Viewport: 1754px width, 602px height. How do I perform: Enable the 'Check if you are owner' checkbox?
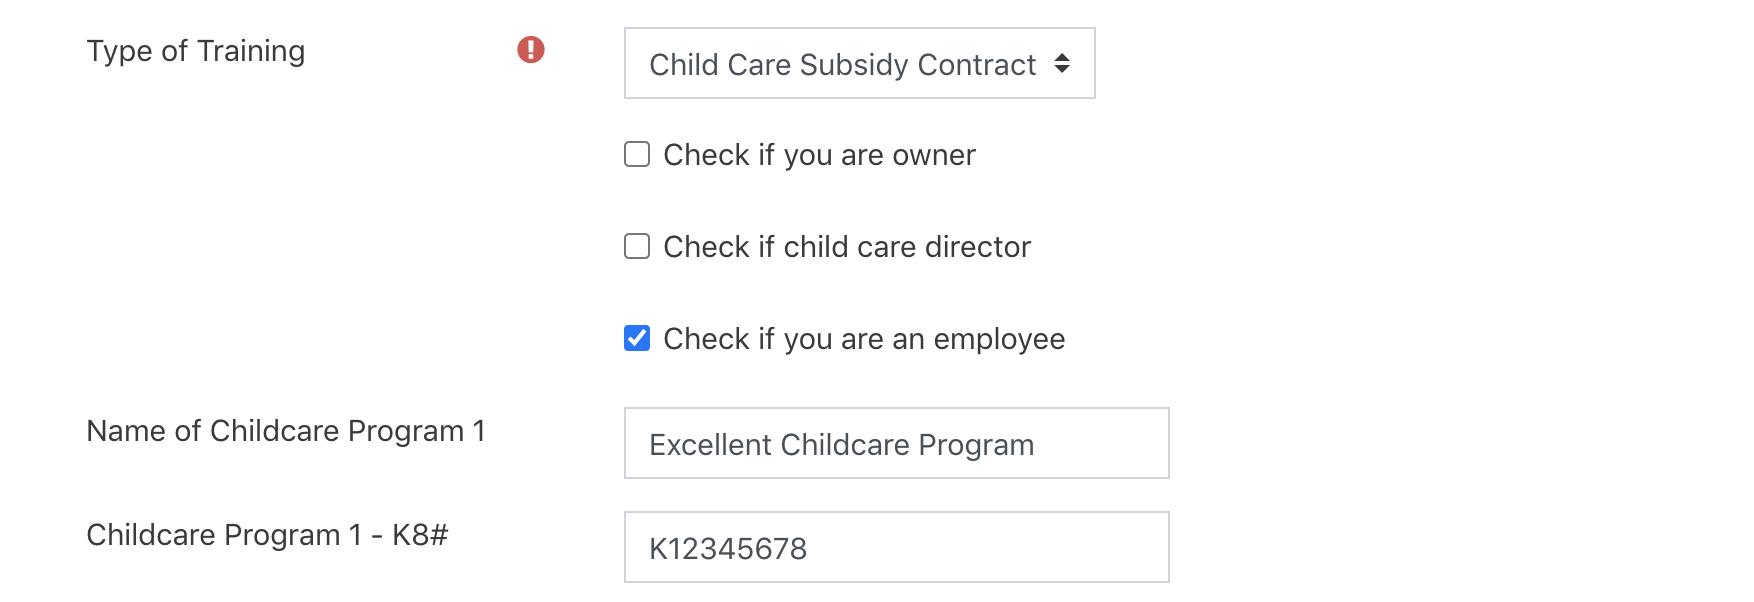637,153
